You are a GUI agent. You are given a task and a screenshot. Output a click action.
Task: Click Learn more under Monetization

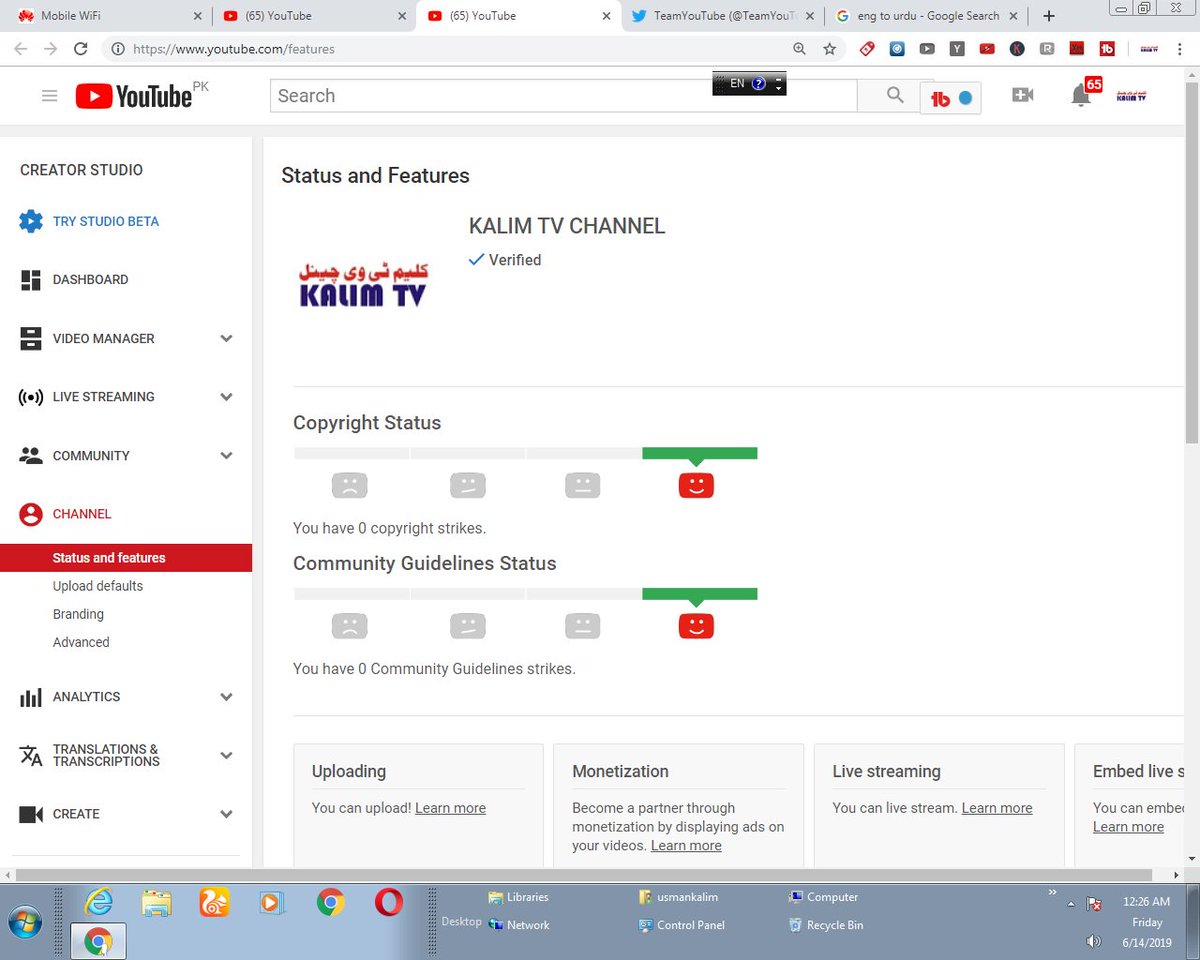[686, 845]
